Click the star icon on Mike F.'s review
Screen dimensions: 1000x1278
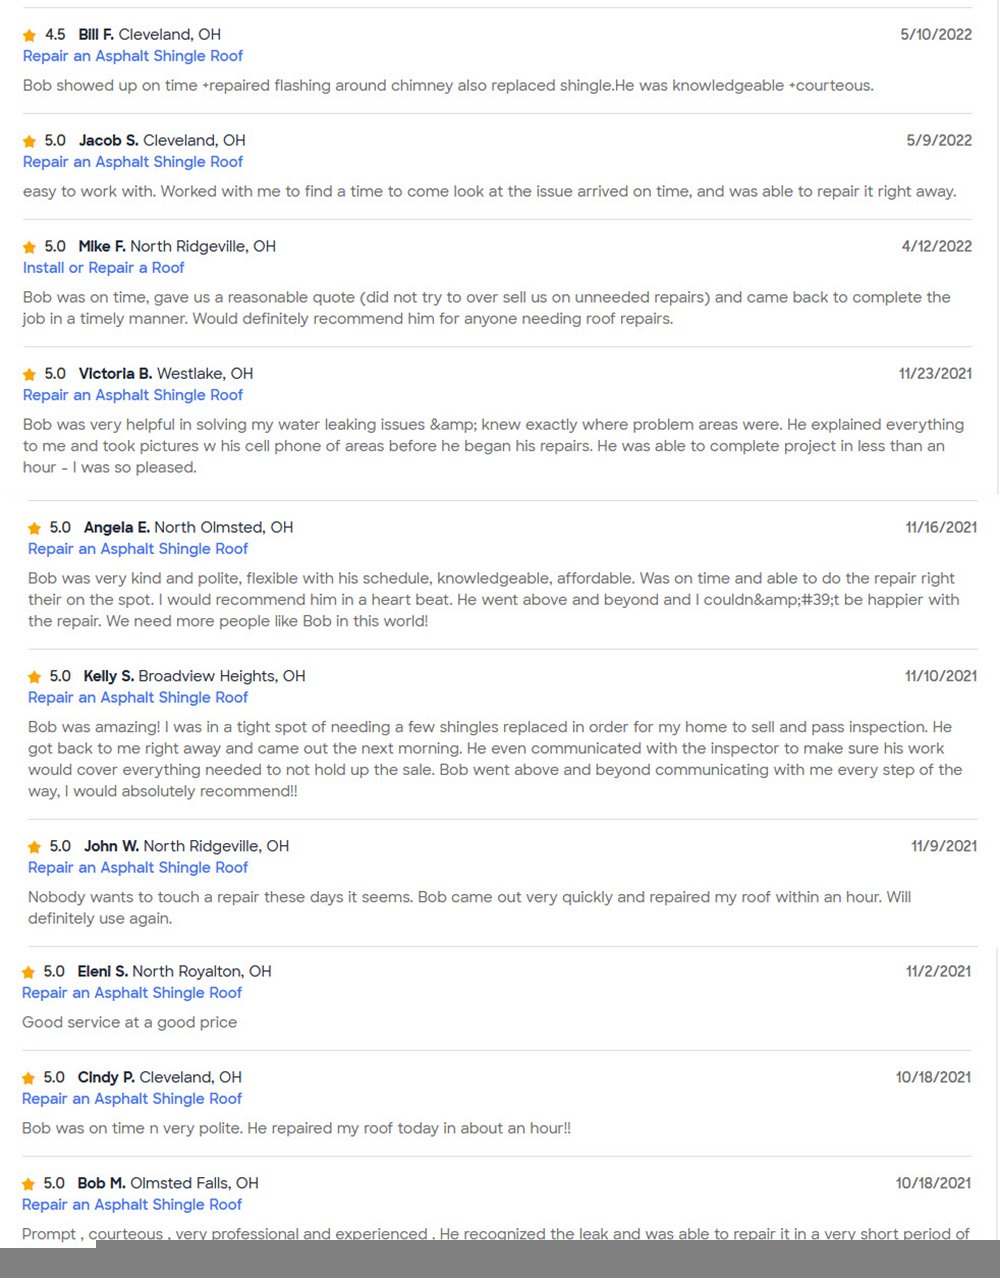30,248
